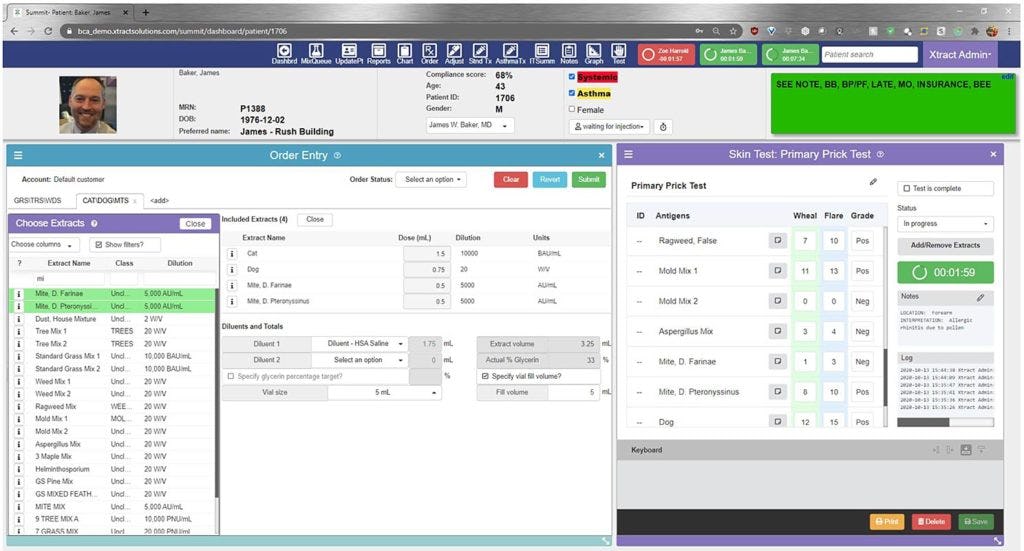Open the Chart clipboard icon
The height and width of the screenshot is (551, 1024).
[405, 54]
